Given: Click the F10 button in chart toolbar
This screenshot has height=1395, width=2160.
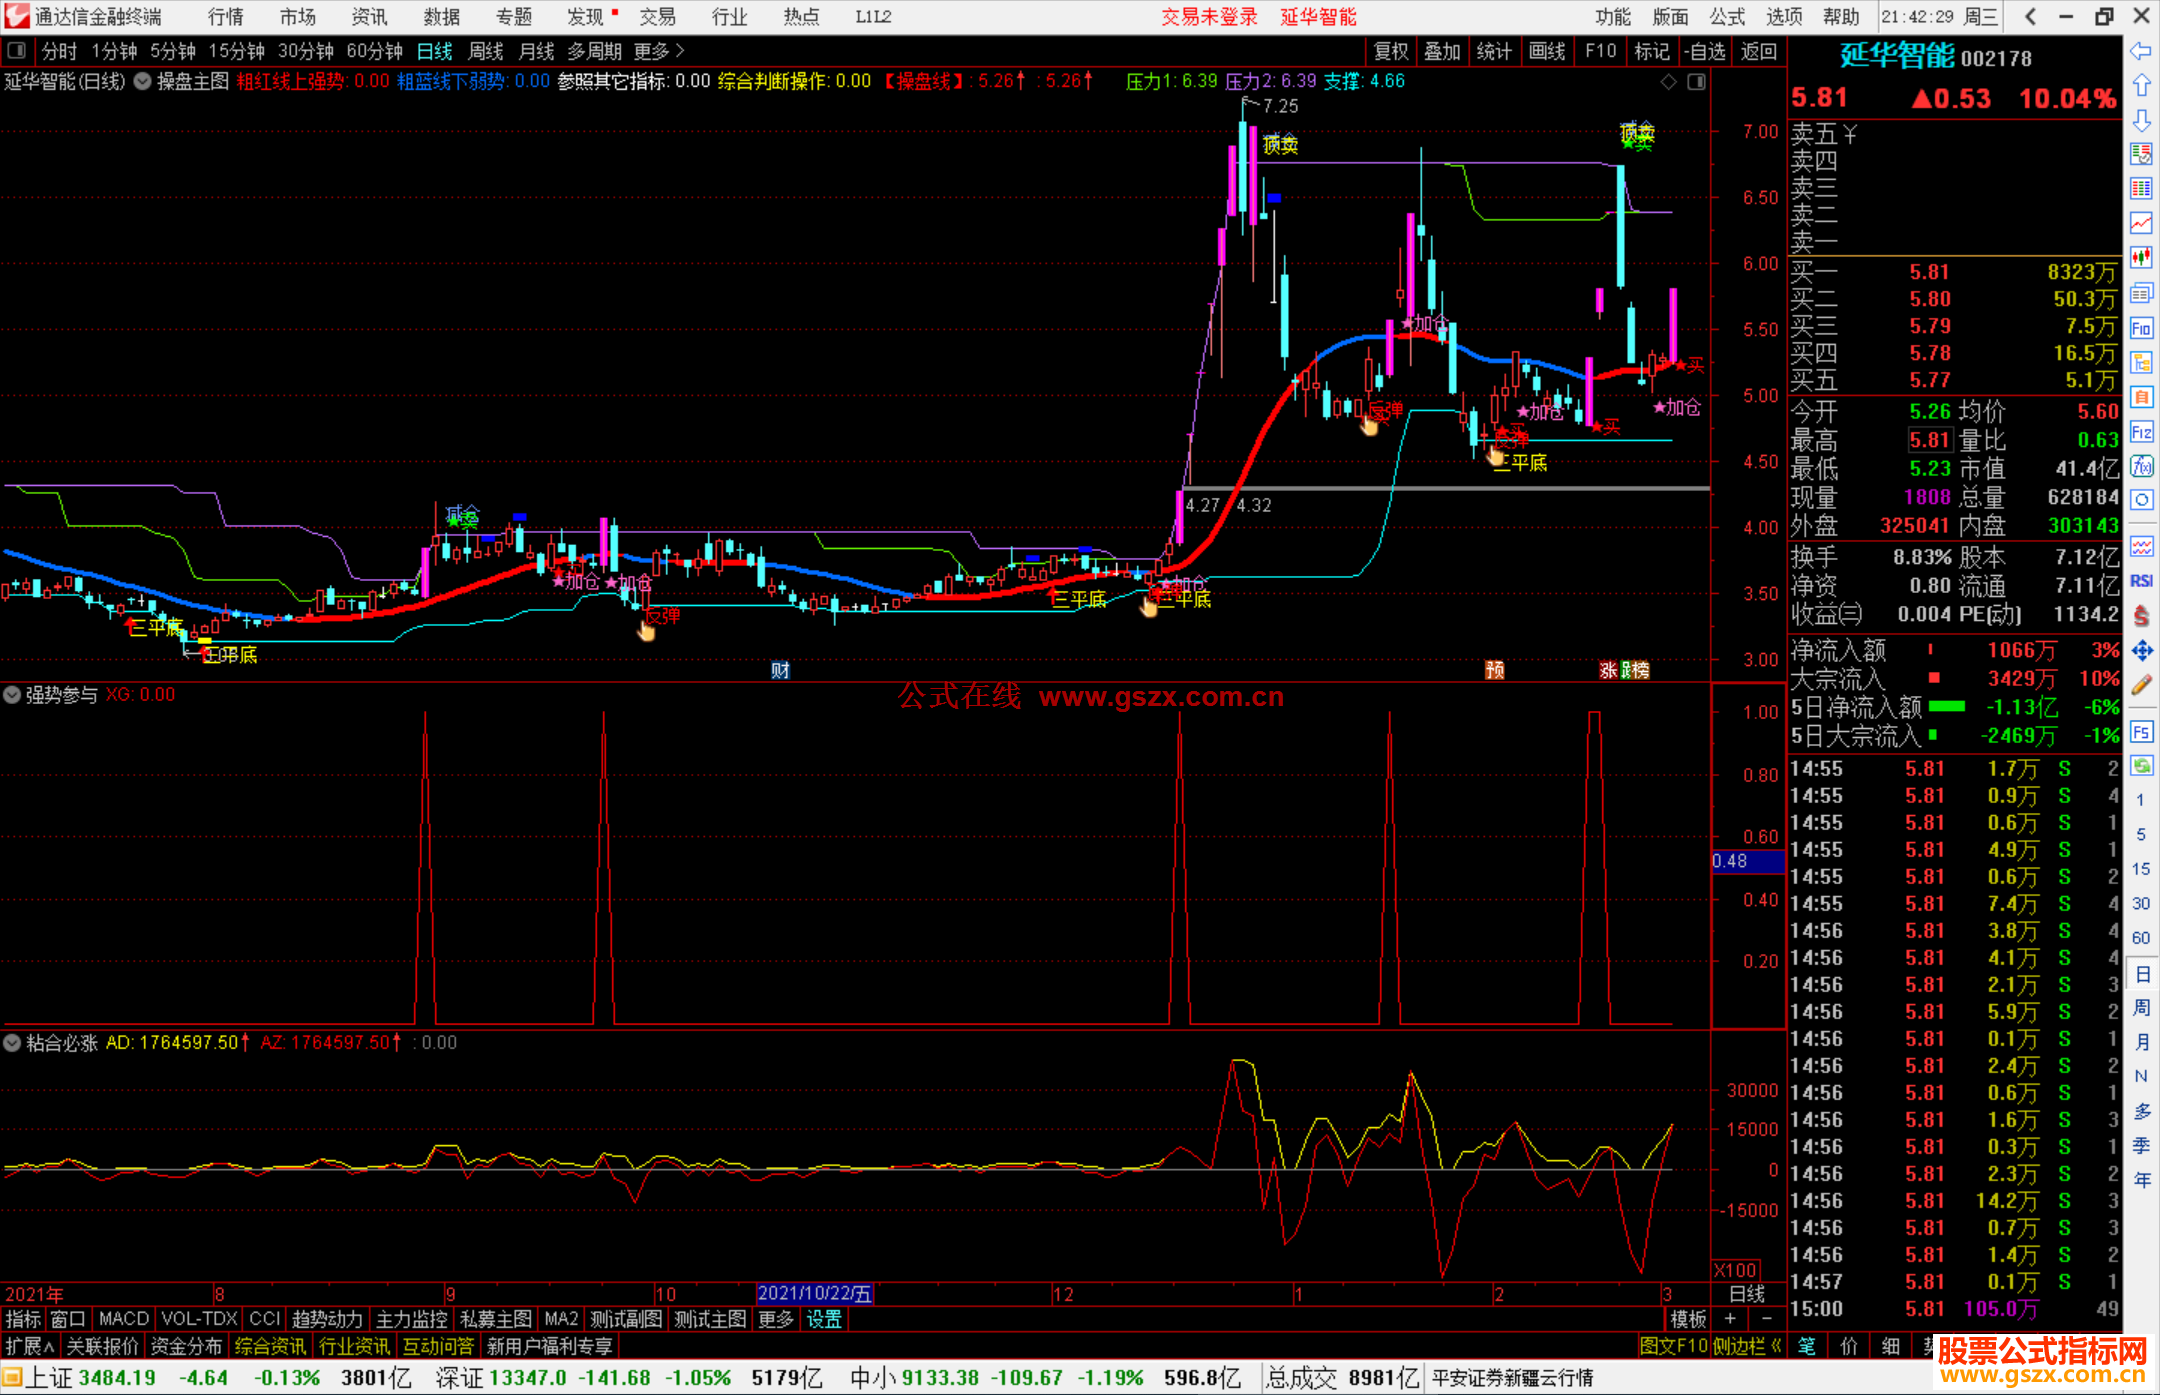Looking at the screenshot, I should click(x=1600, y=51).
